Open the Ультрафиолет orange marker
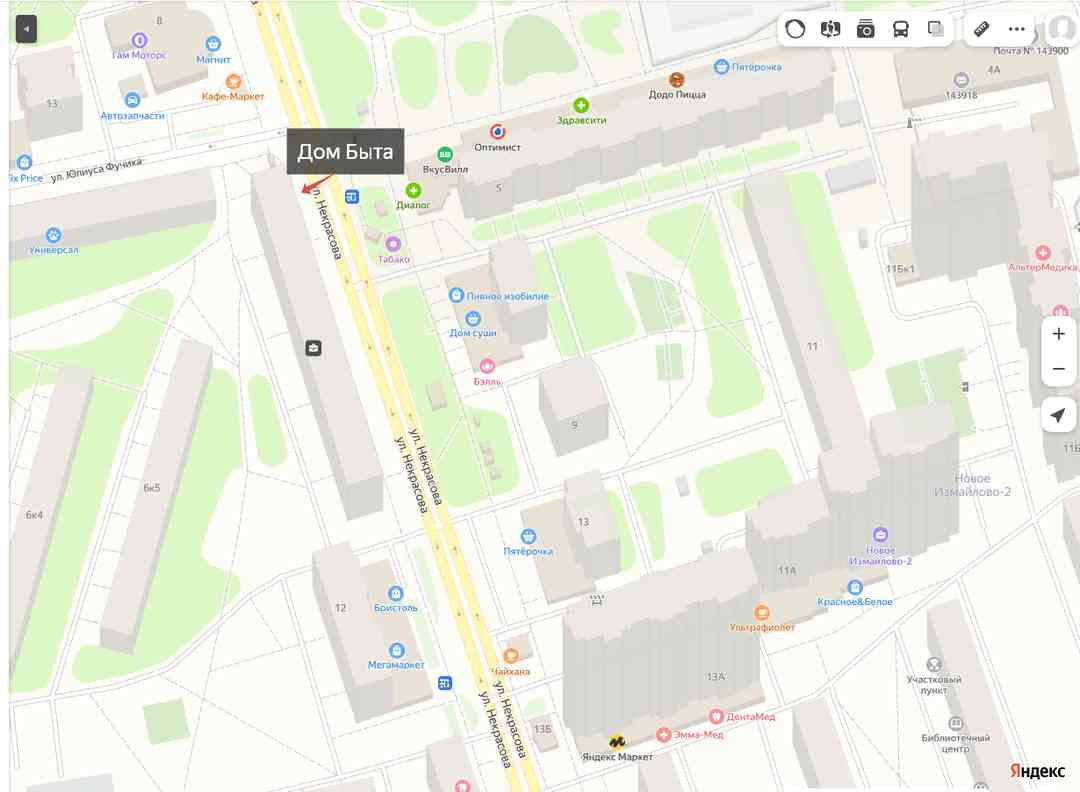Viewport: 1080px width, 792px height. coord(762,612)
